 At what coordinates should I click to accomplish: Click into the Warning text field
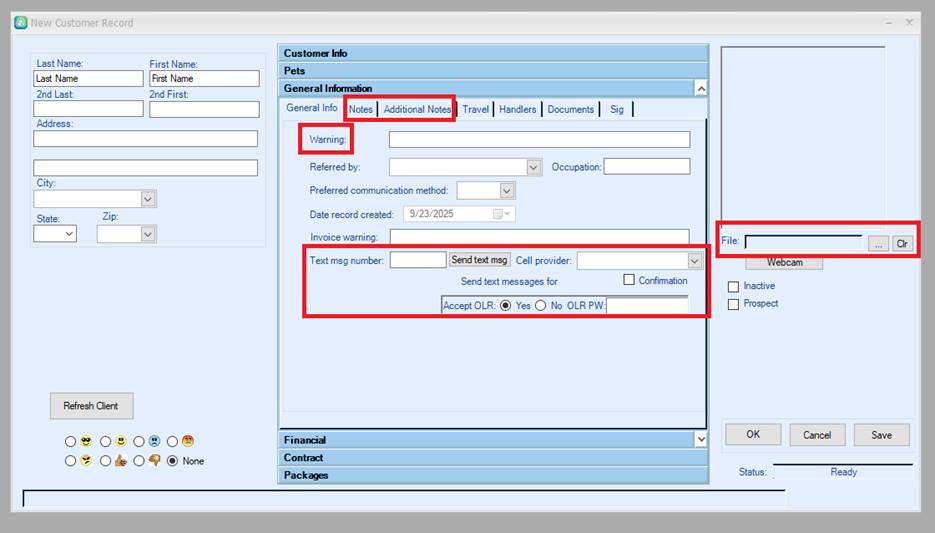click(x=539, y=140)
